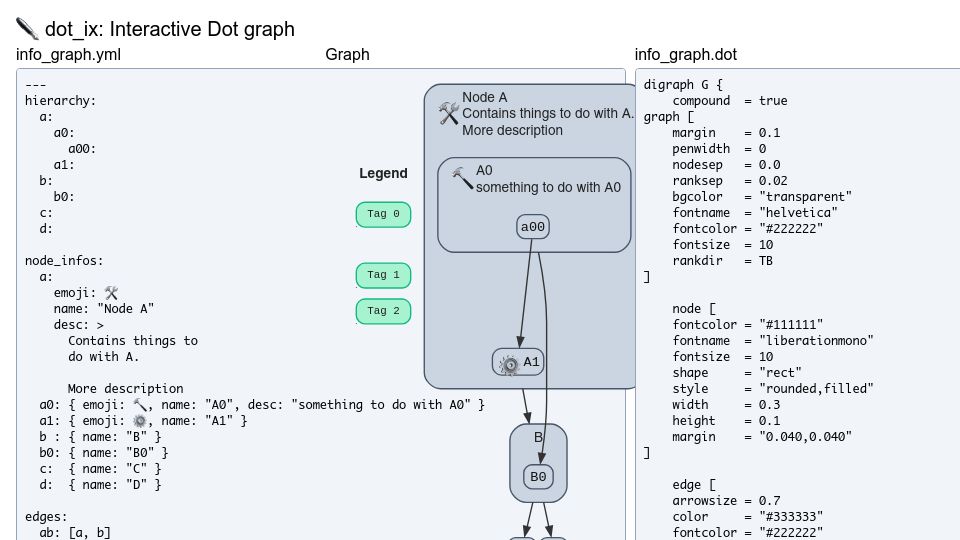Select the Tag 0 legend button

(383, 214)
